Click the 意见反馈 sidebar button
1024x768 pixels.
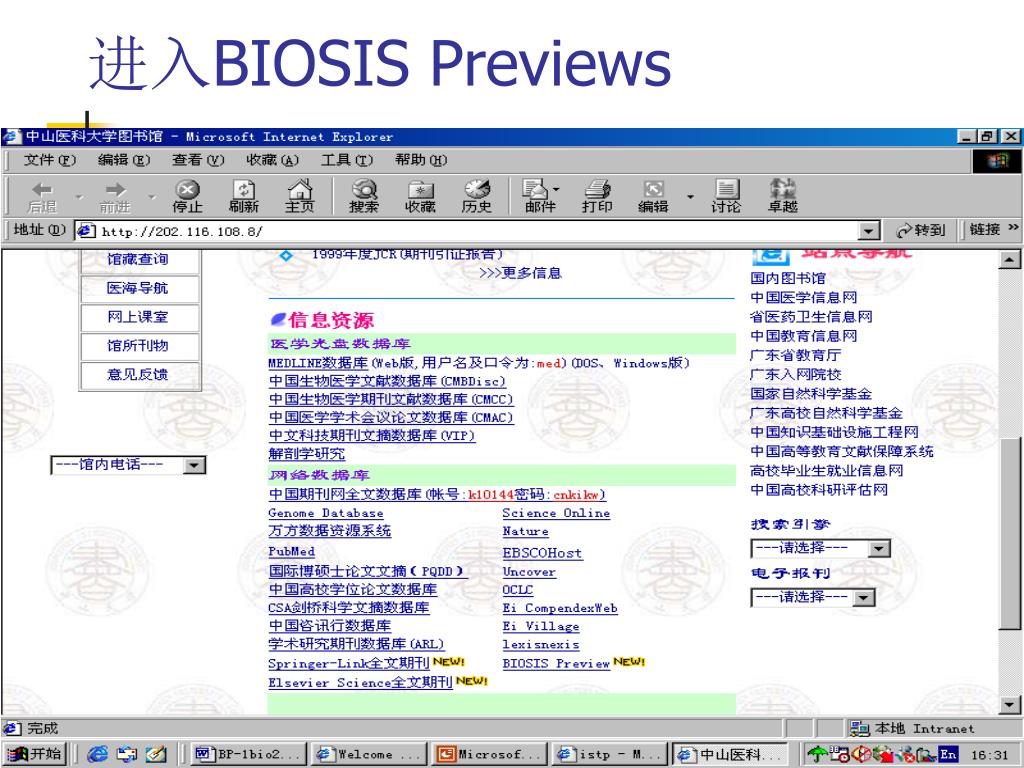click(x=139, y=374)
